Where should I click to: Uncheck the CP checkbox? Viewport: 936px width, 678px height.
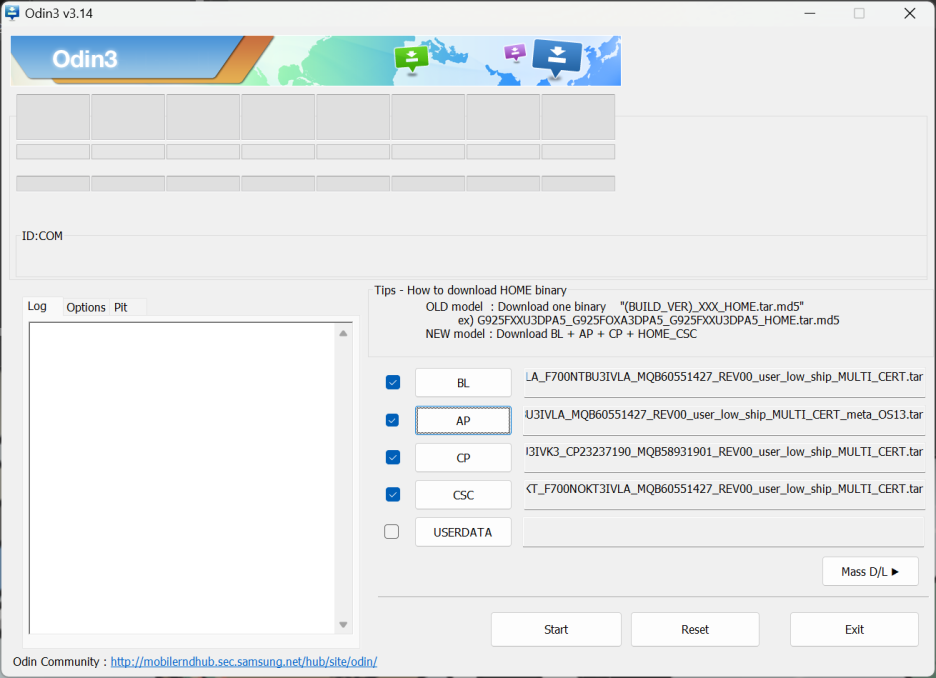click(x=393, y=457)
